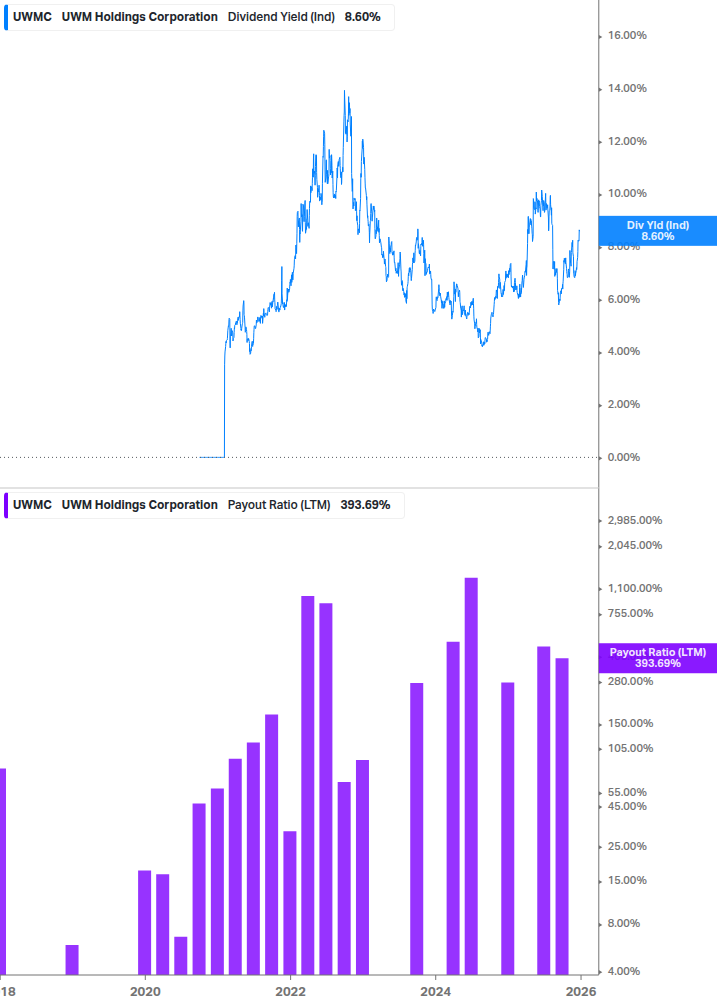Viewport: 717px width, 1005px height.
Task: Click the purple color marker of the Payout Ratio legend
Action: [6, 505]
